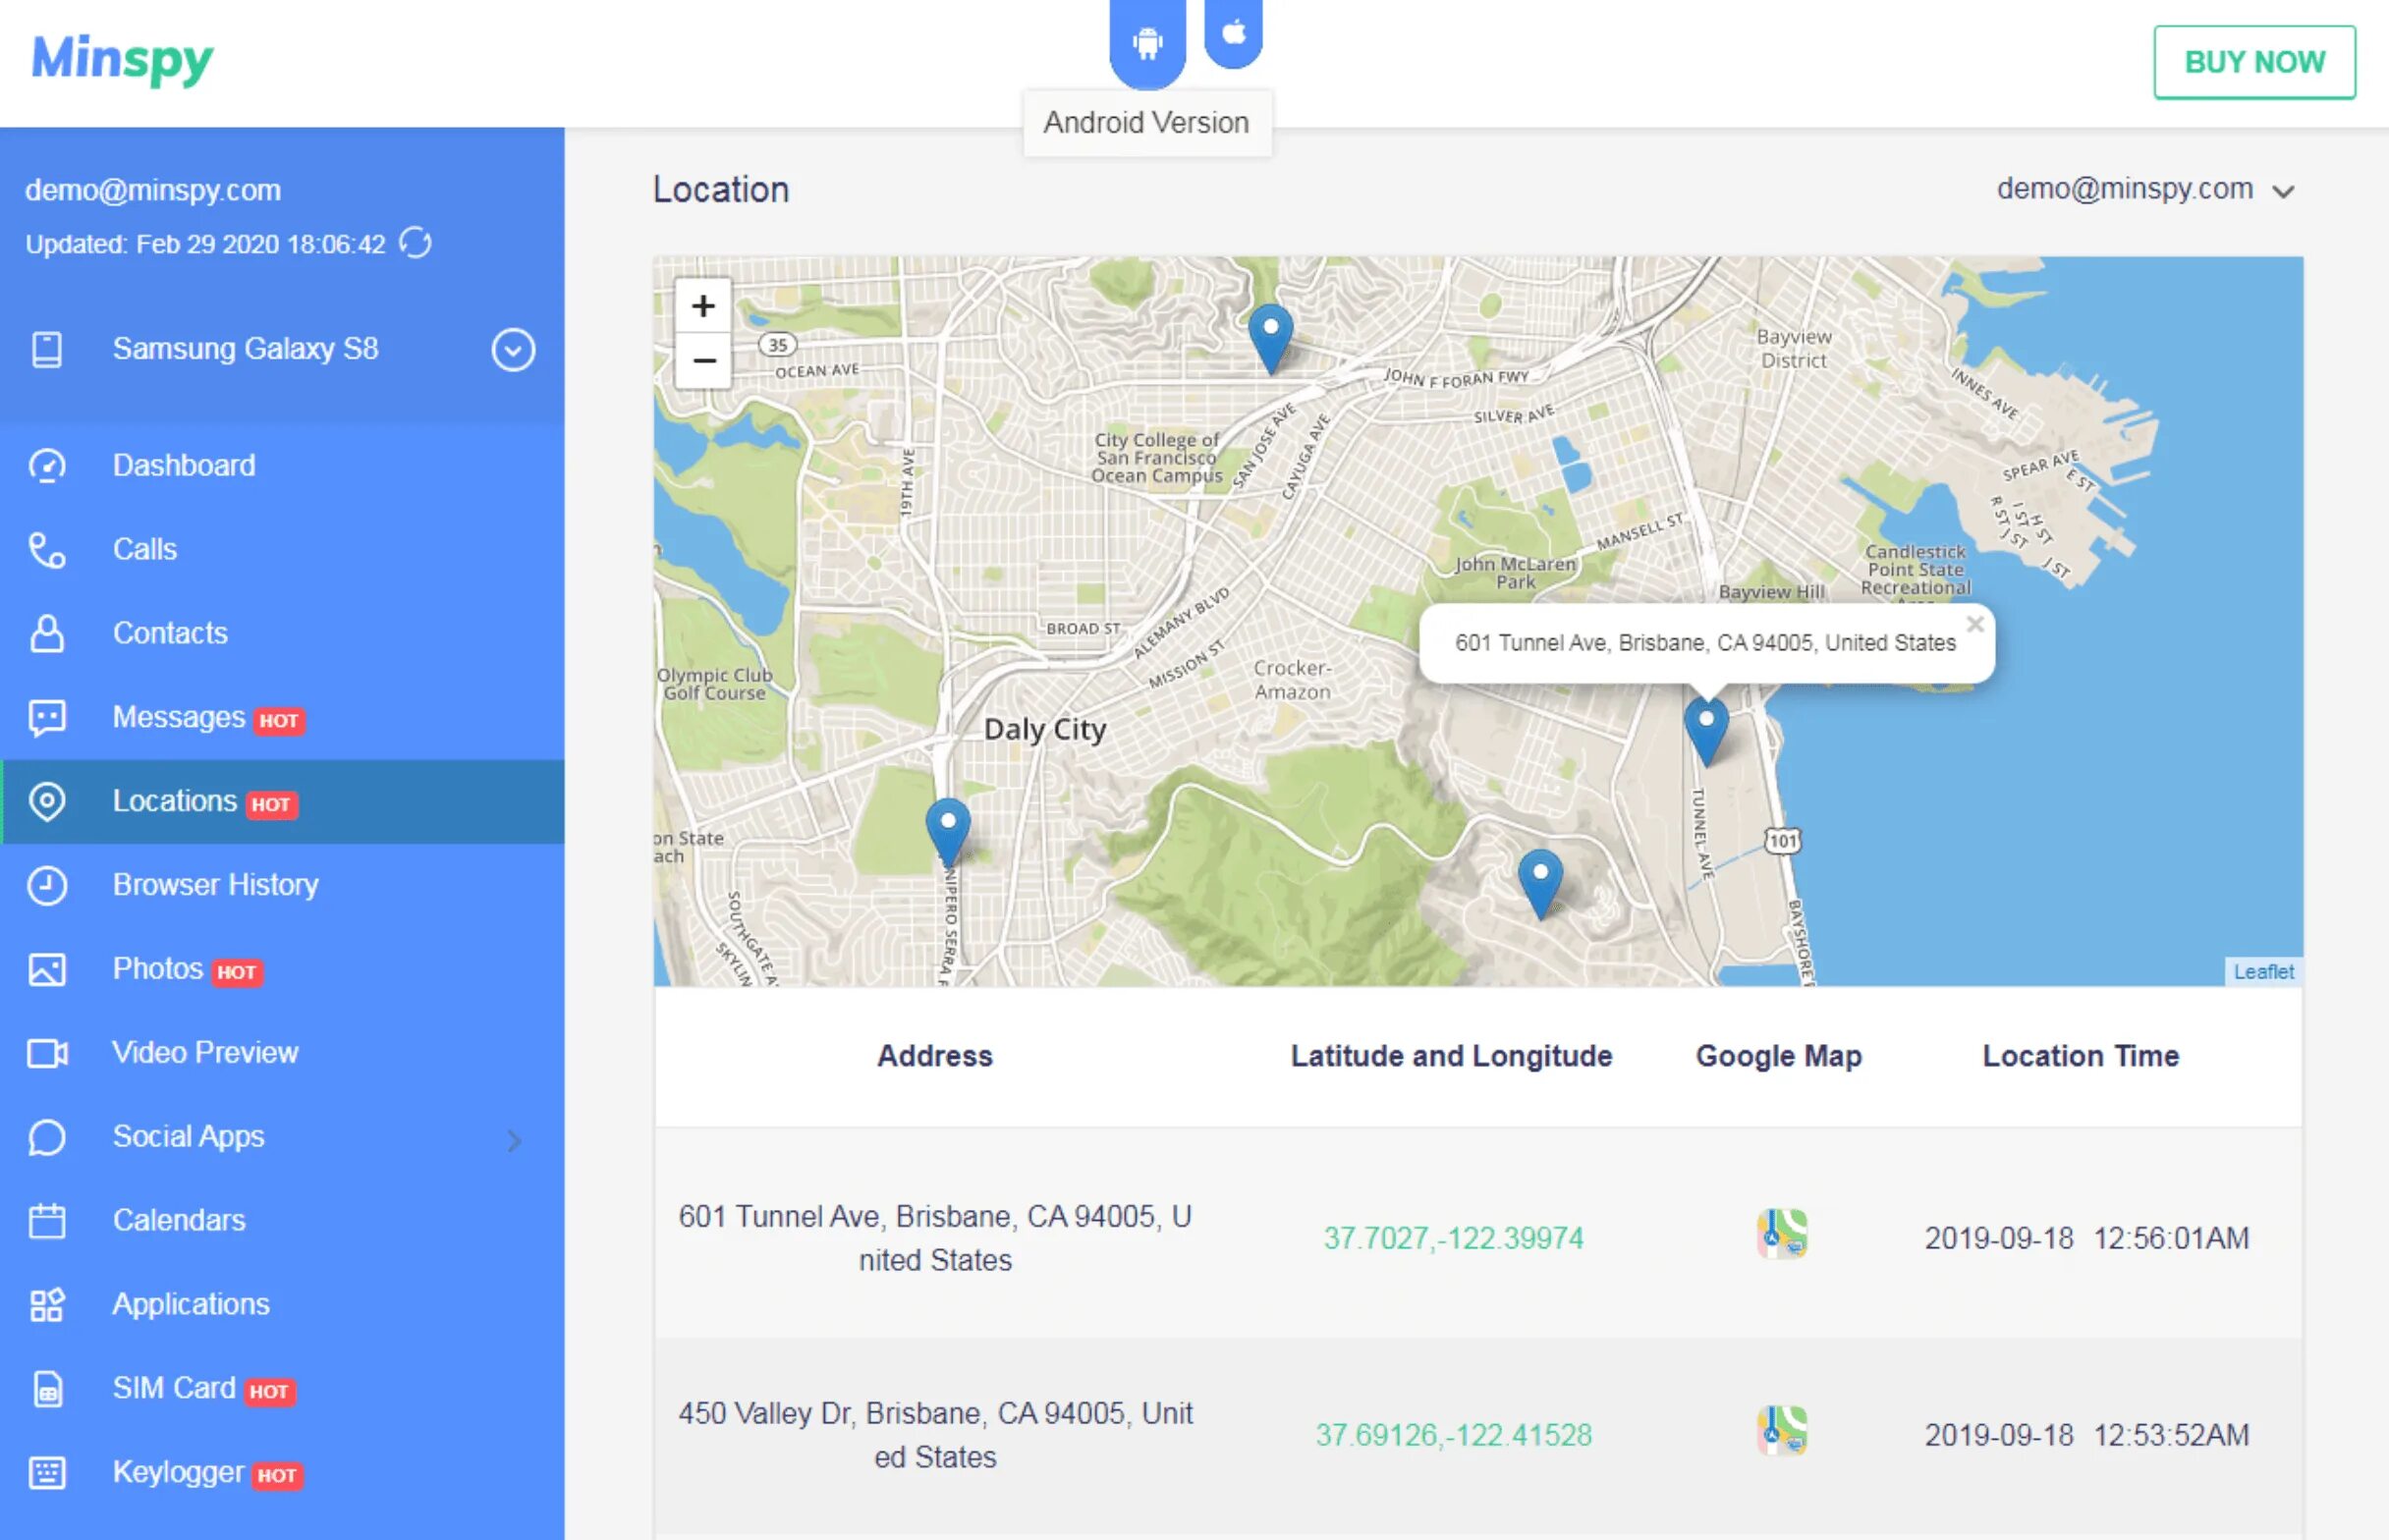Click the Locations icon in sidebar
Viewport: 2389px width, 1540px height.
coord(45,800)
